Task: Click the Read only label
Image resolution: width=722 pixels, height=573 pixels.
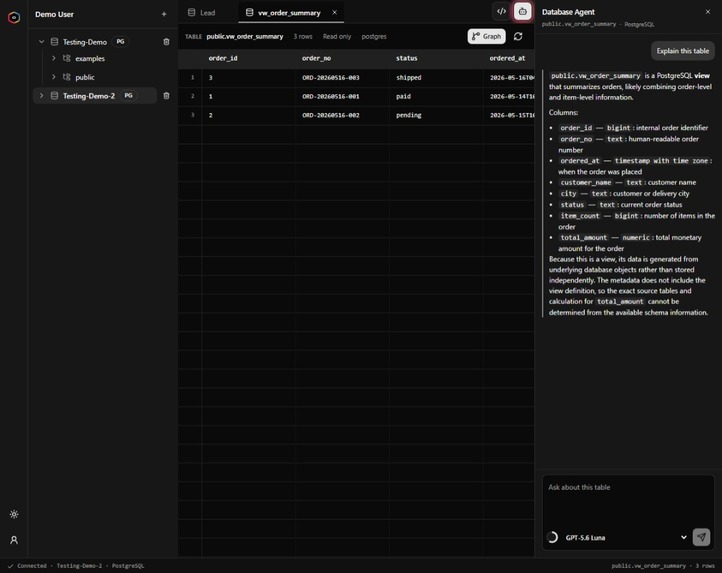Action: tap(337, 36)
